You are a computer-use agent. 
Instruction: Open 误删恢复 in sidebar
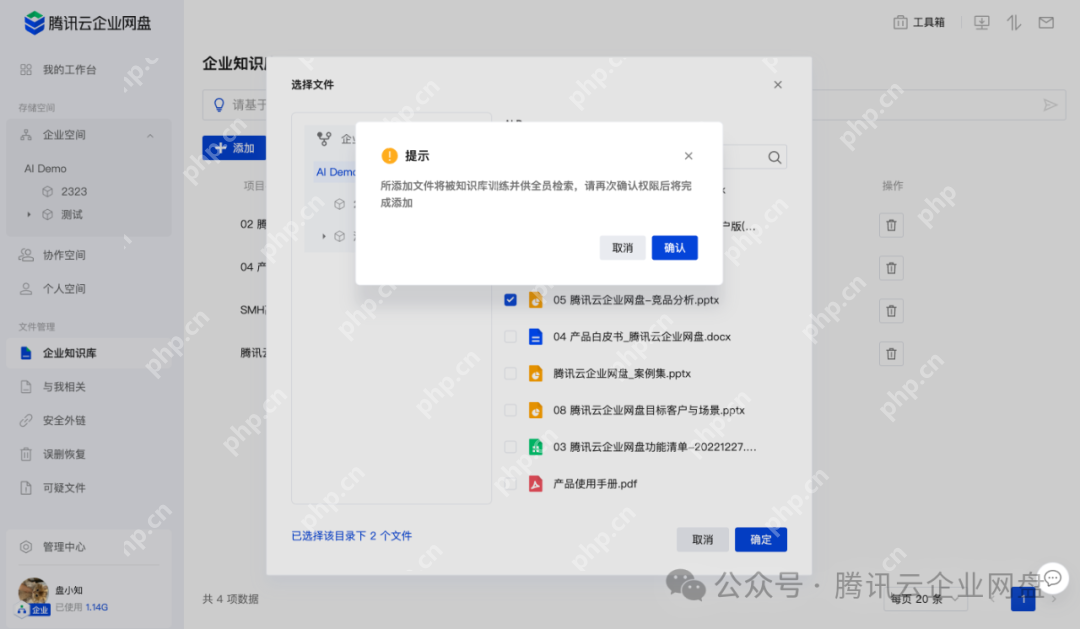pos(64,454)
